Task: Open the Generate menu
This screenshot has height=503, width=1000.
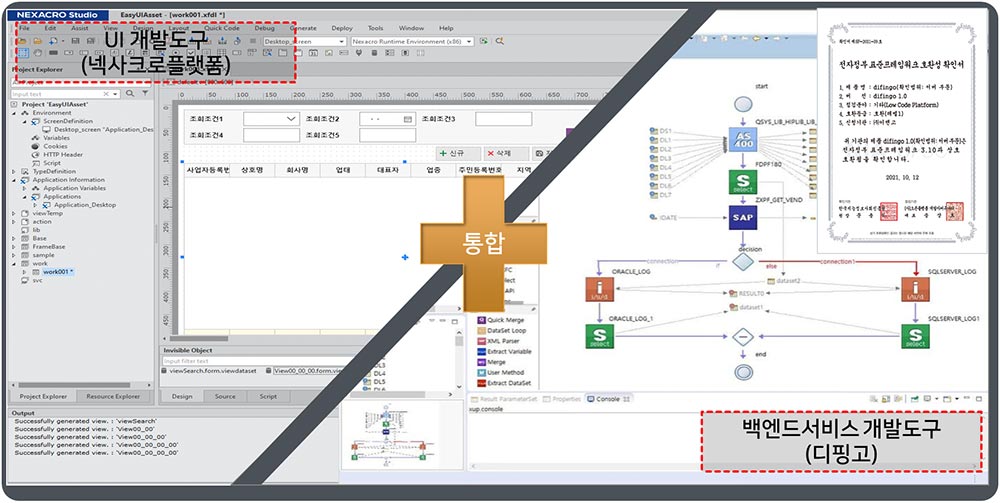Action: pyautogui.click(x=303, y=28)
